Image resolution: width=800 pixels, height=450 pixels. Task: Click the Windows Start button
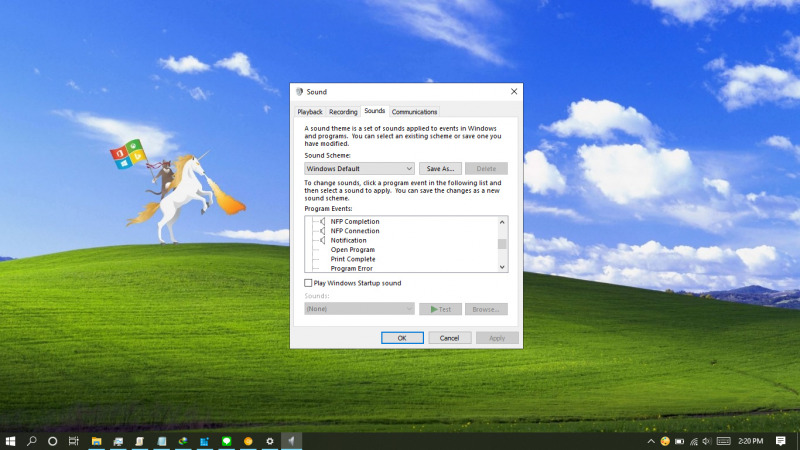(10, 441)
